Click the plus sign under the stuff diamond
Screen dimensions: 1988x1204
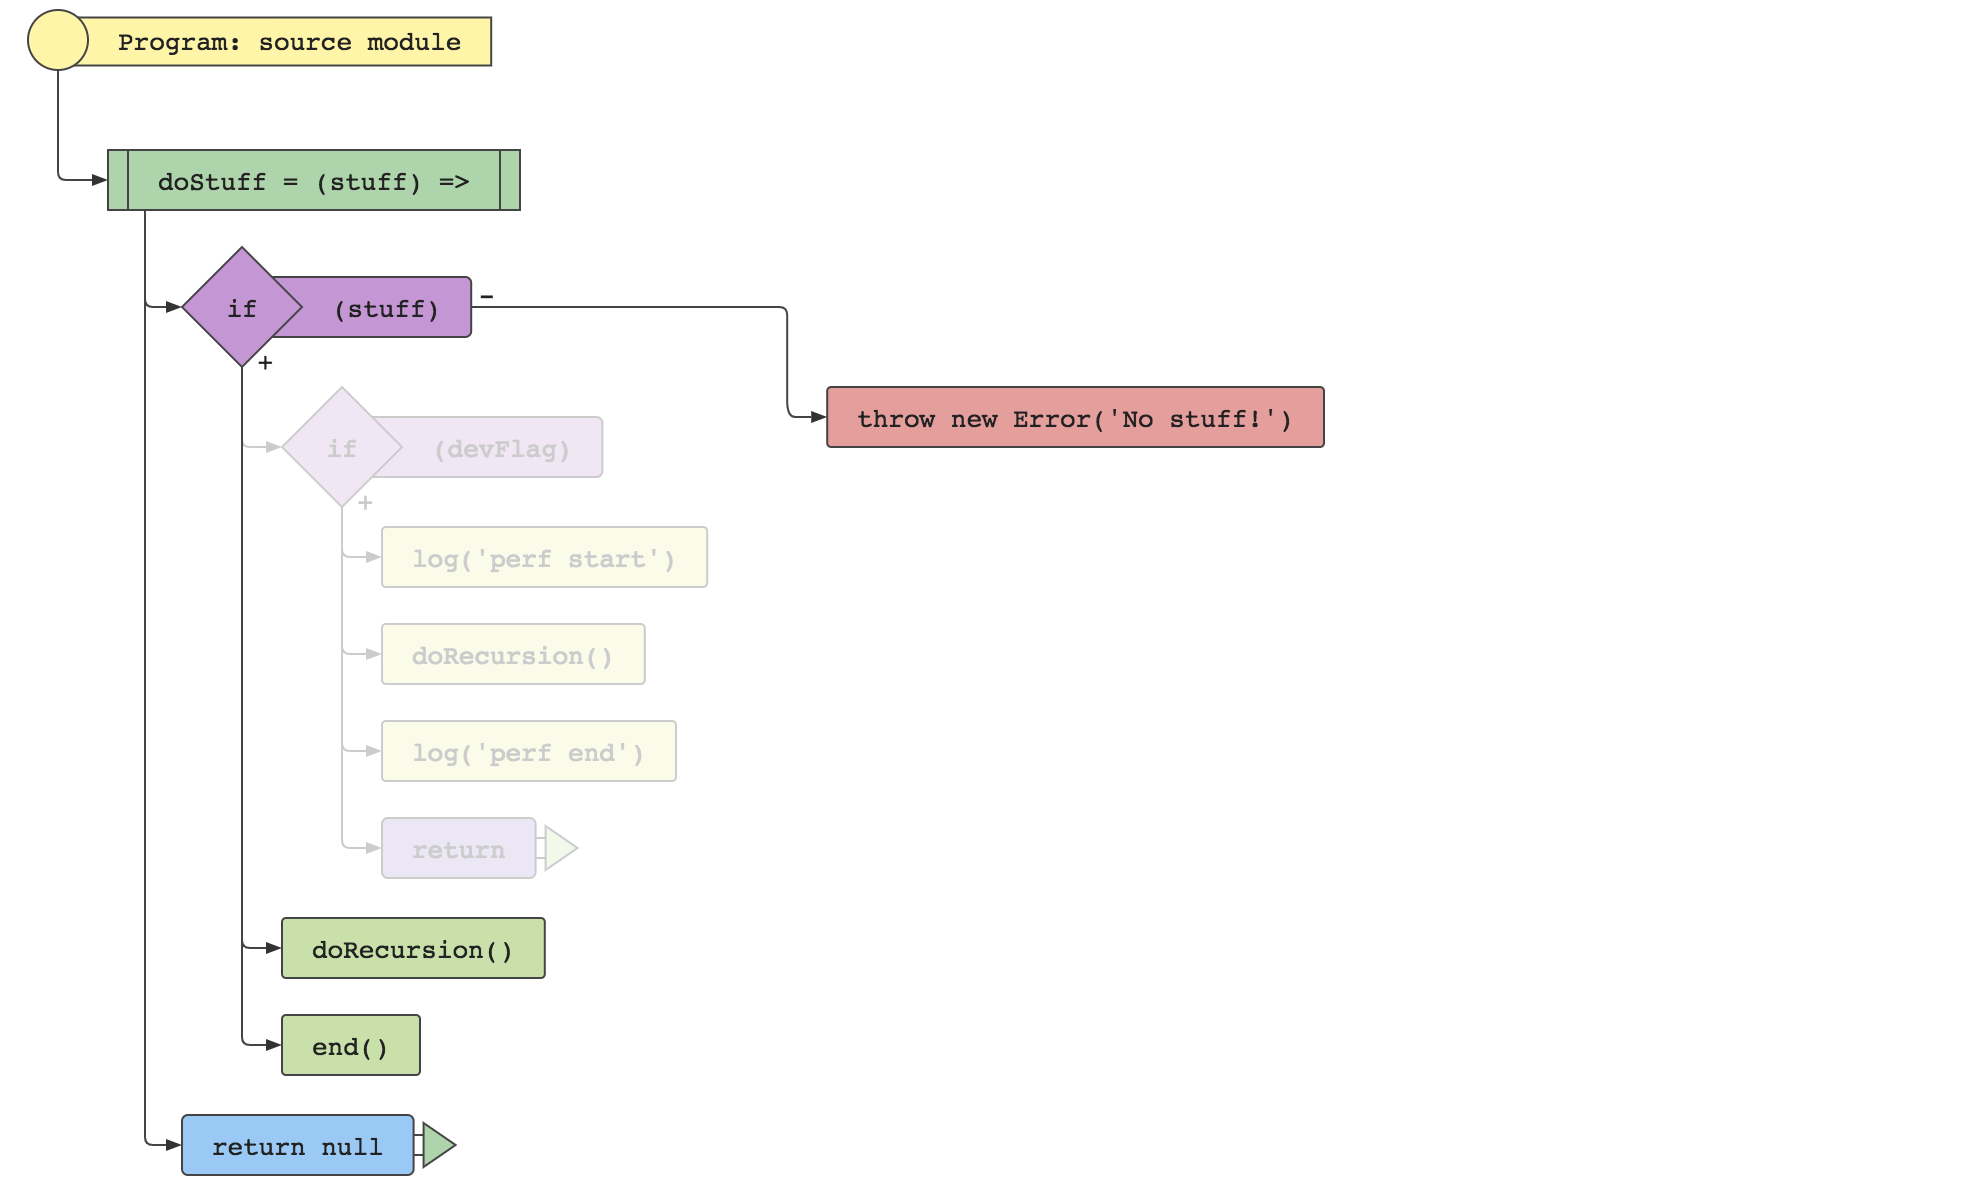[x=265, y=363]
